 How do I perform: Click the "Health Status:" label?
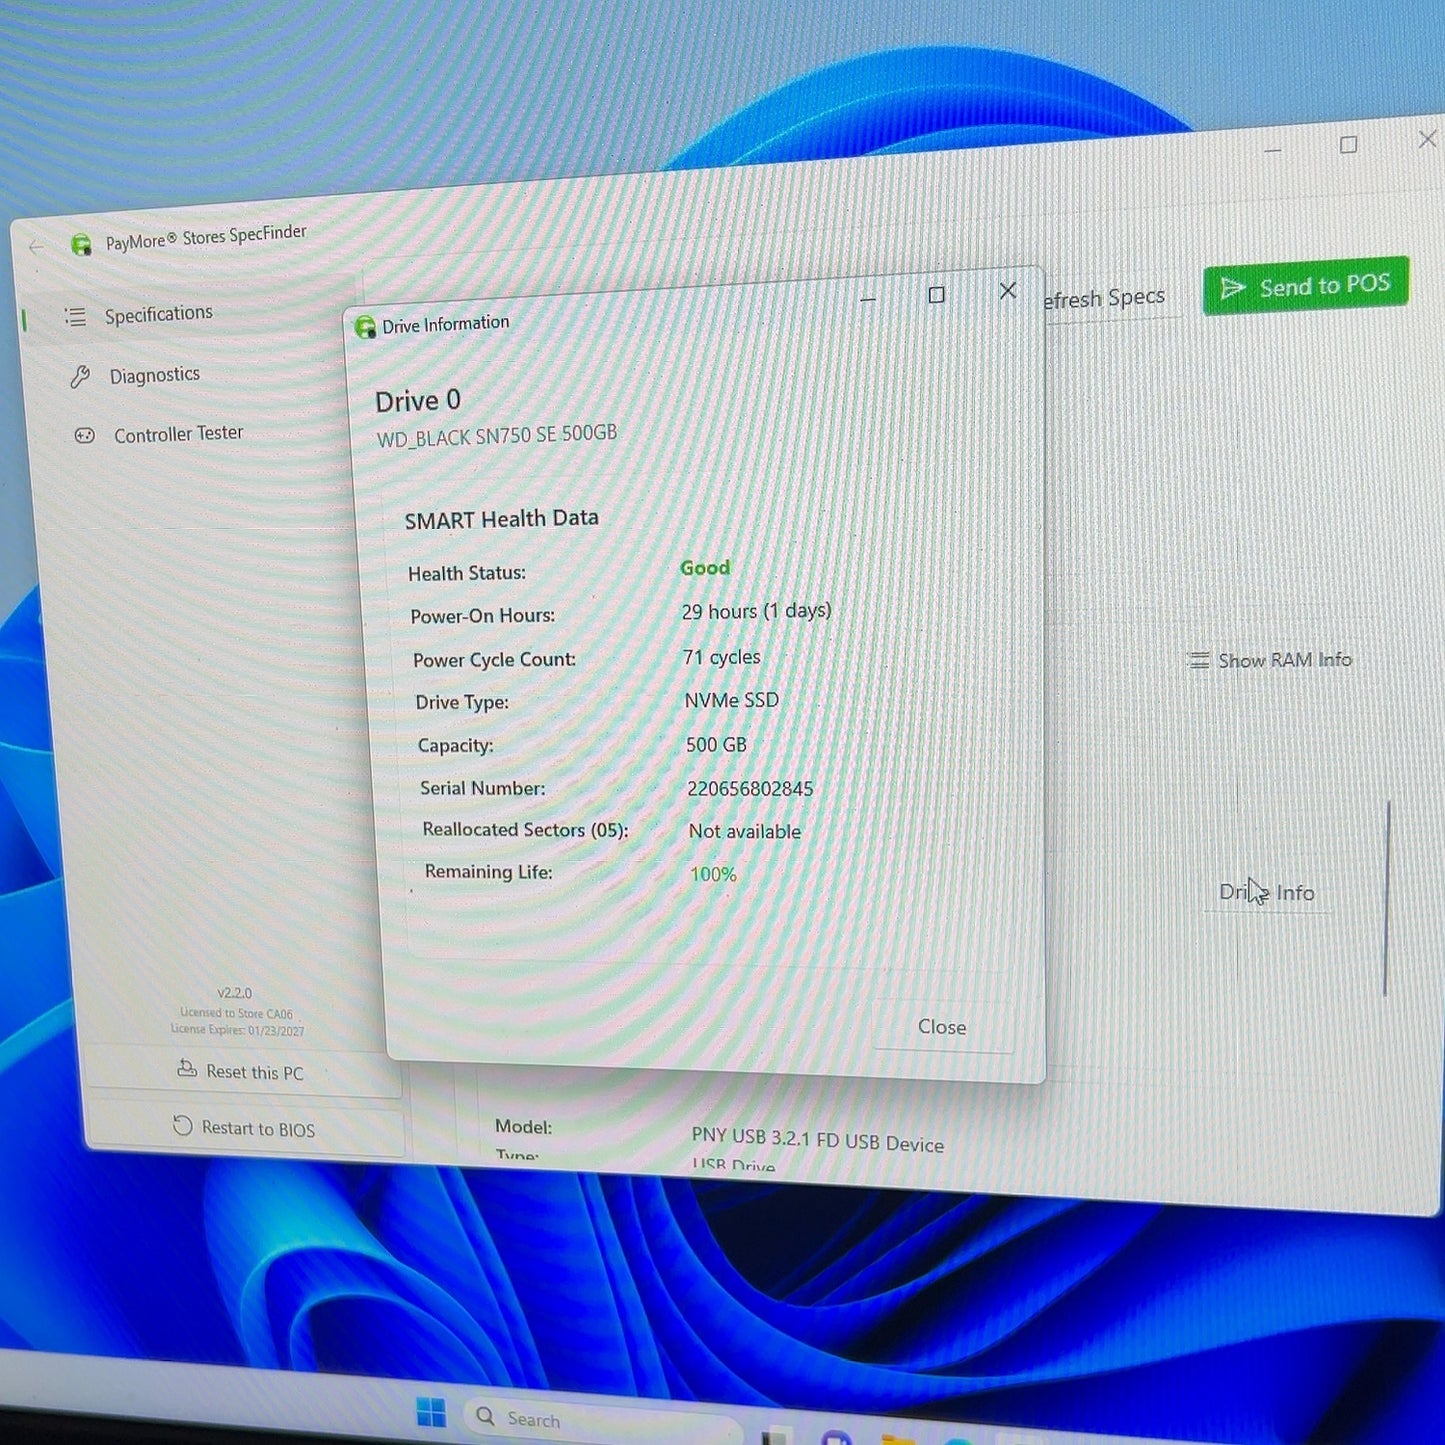[x=467, y=573]
